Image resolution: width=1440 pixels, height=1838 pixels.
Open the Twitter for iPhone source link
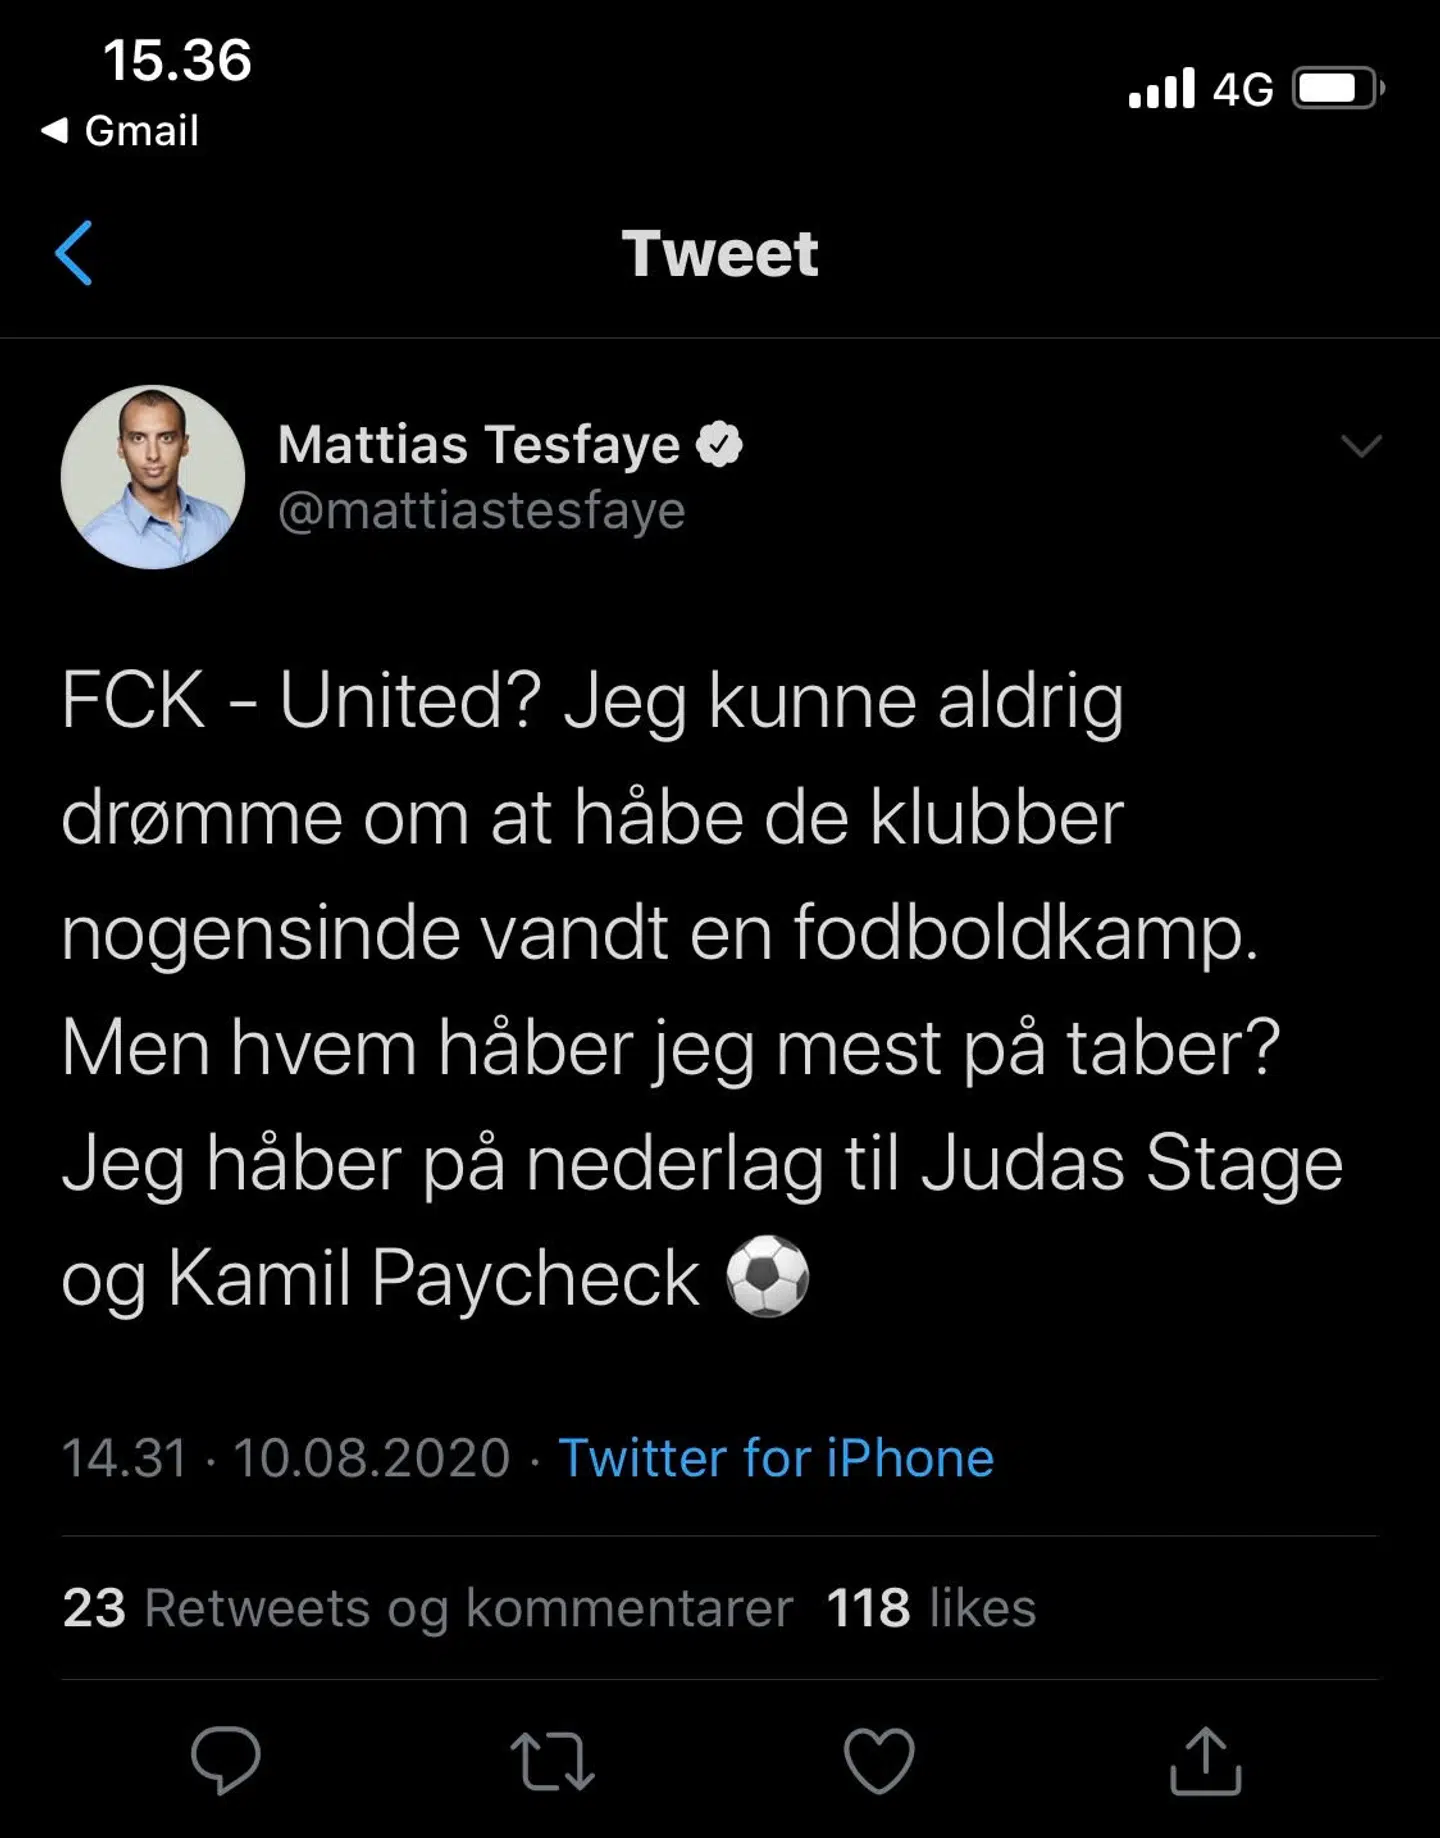776,1458
